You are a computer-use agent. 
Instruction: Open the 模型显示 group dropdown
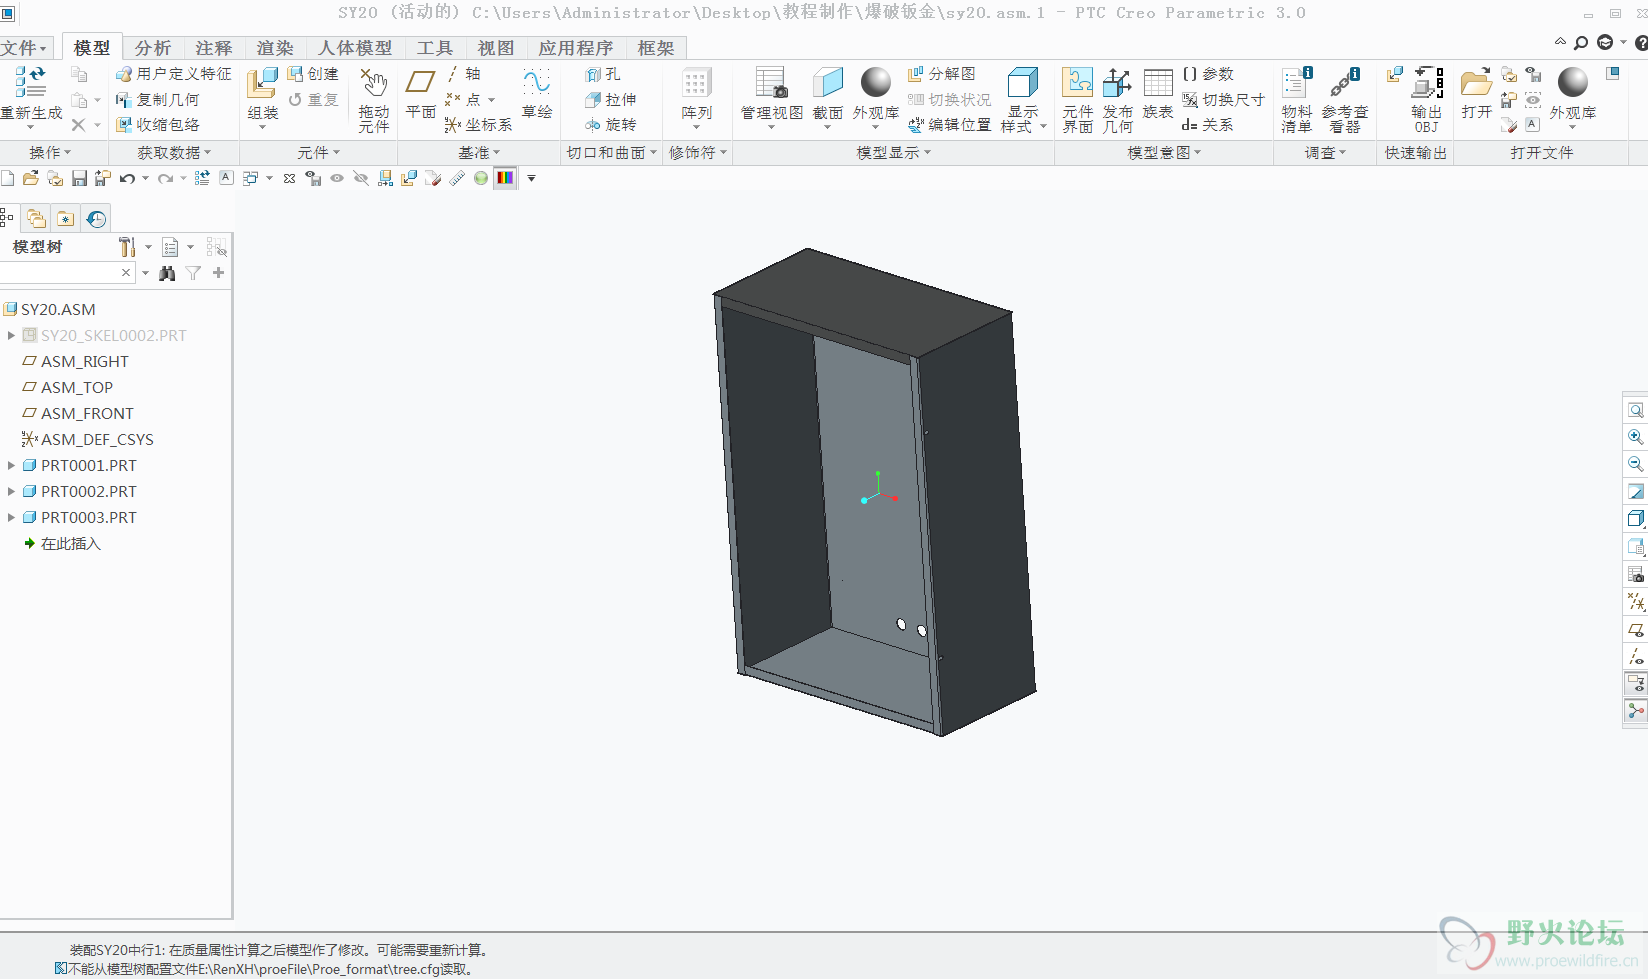(x=893, y=153)
